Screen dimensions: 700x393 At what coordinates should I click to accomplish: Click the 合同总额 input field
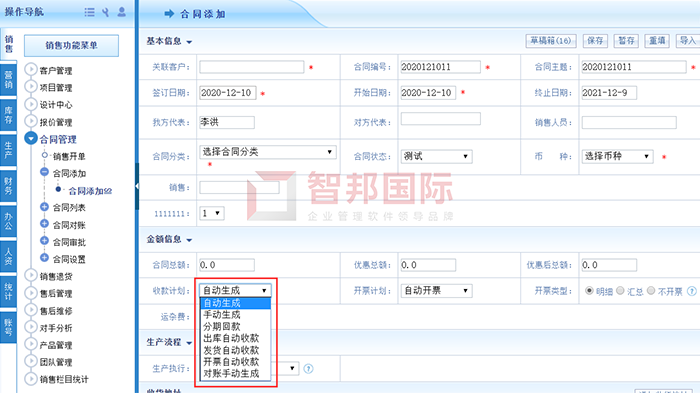point(227,265)
